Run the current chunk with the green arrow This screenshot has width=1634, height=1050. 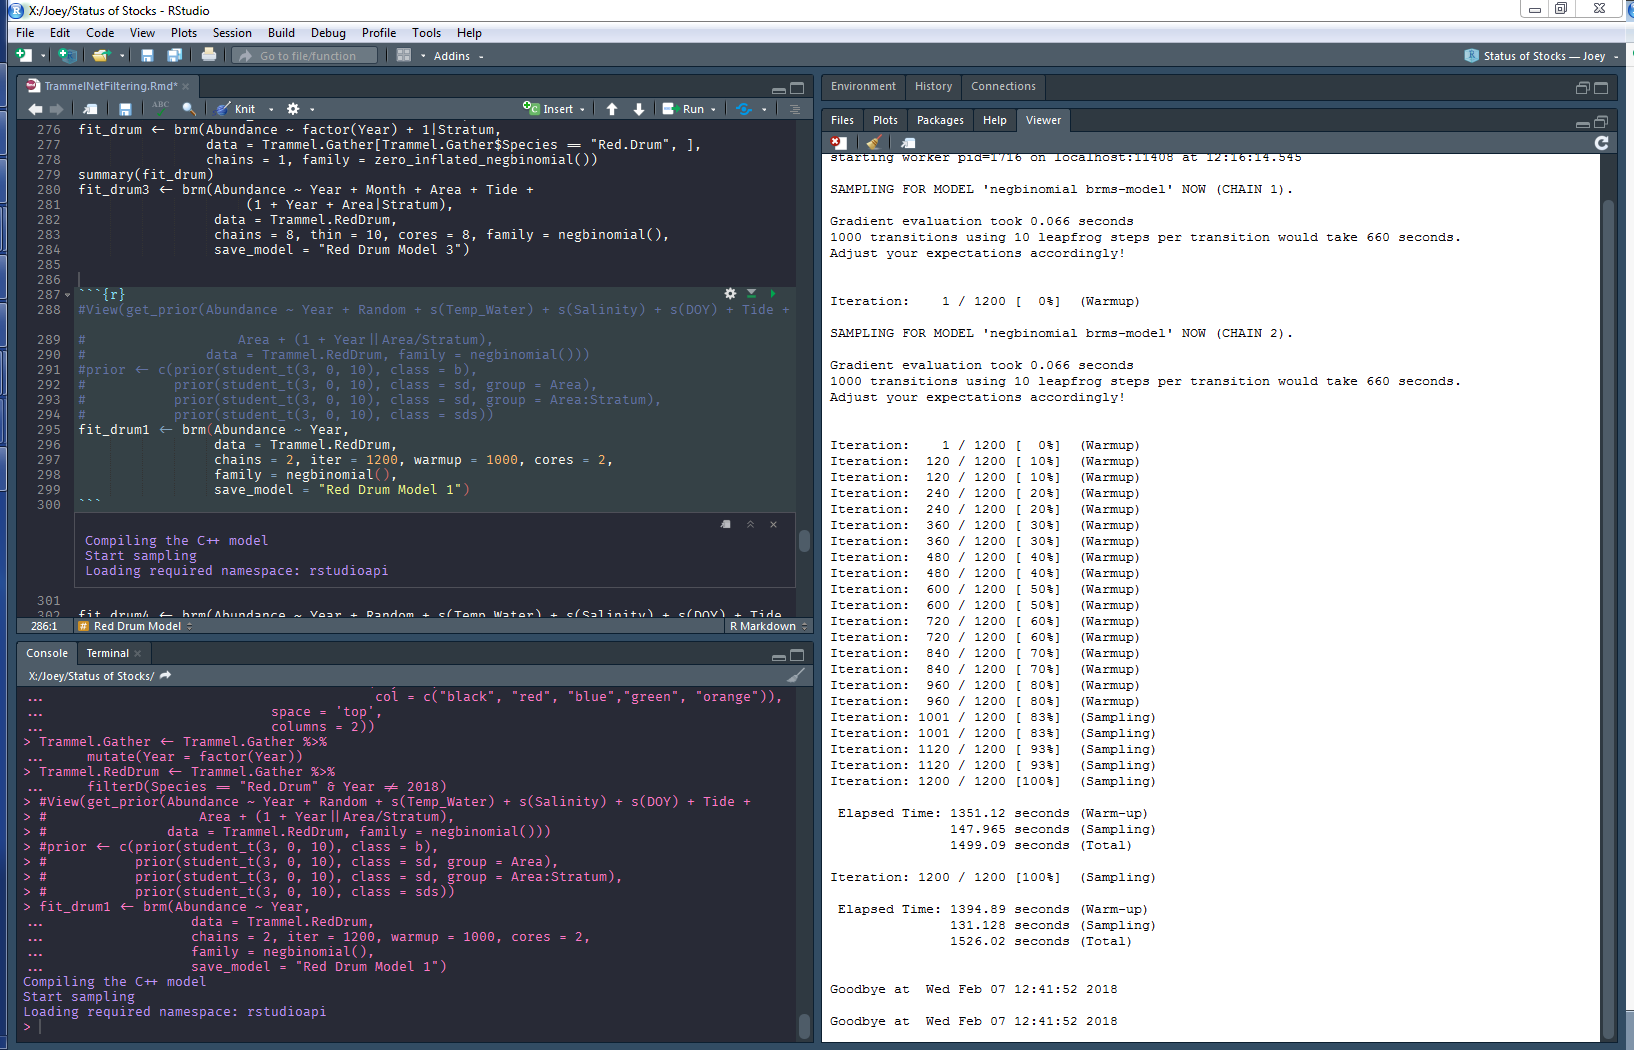tap(772, 293)
